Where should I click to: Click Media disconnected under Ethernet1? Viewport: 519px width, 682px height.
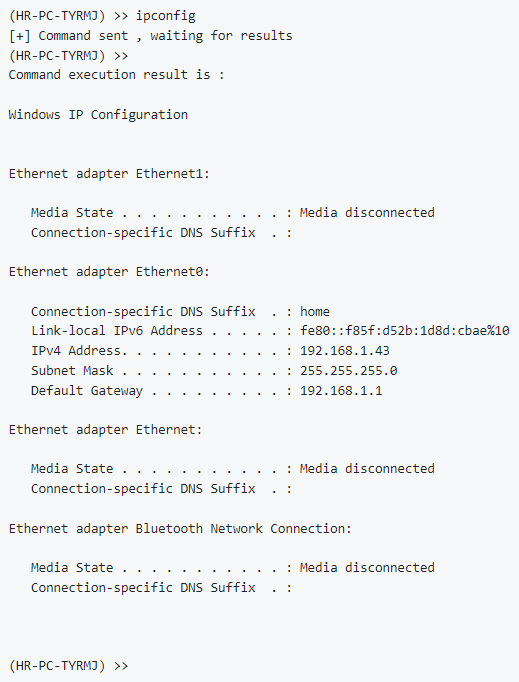pyautogui.click(x=367, y=212)
